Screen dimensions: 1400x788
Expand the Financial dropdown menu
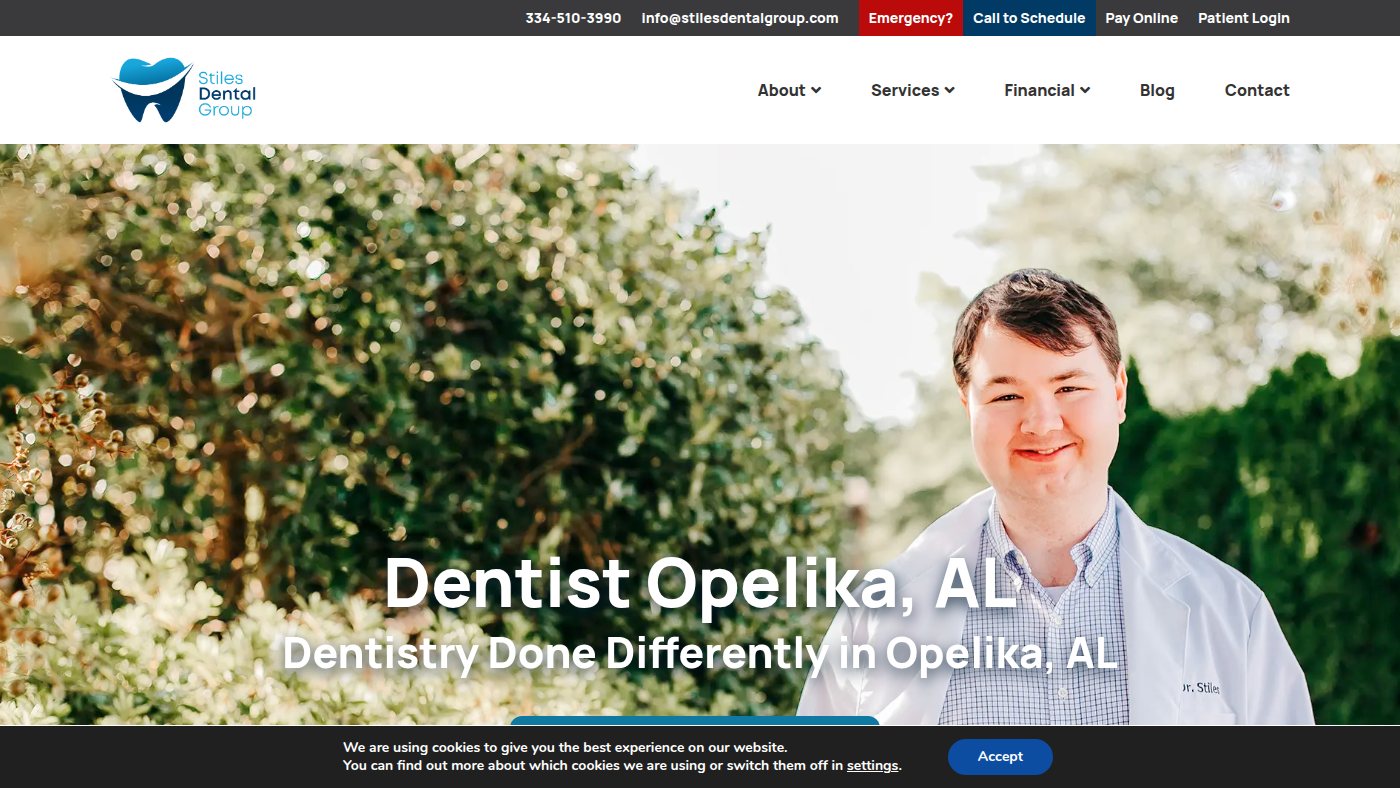coord(1047,90)
